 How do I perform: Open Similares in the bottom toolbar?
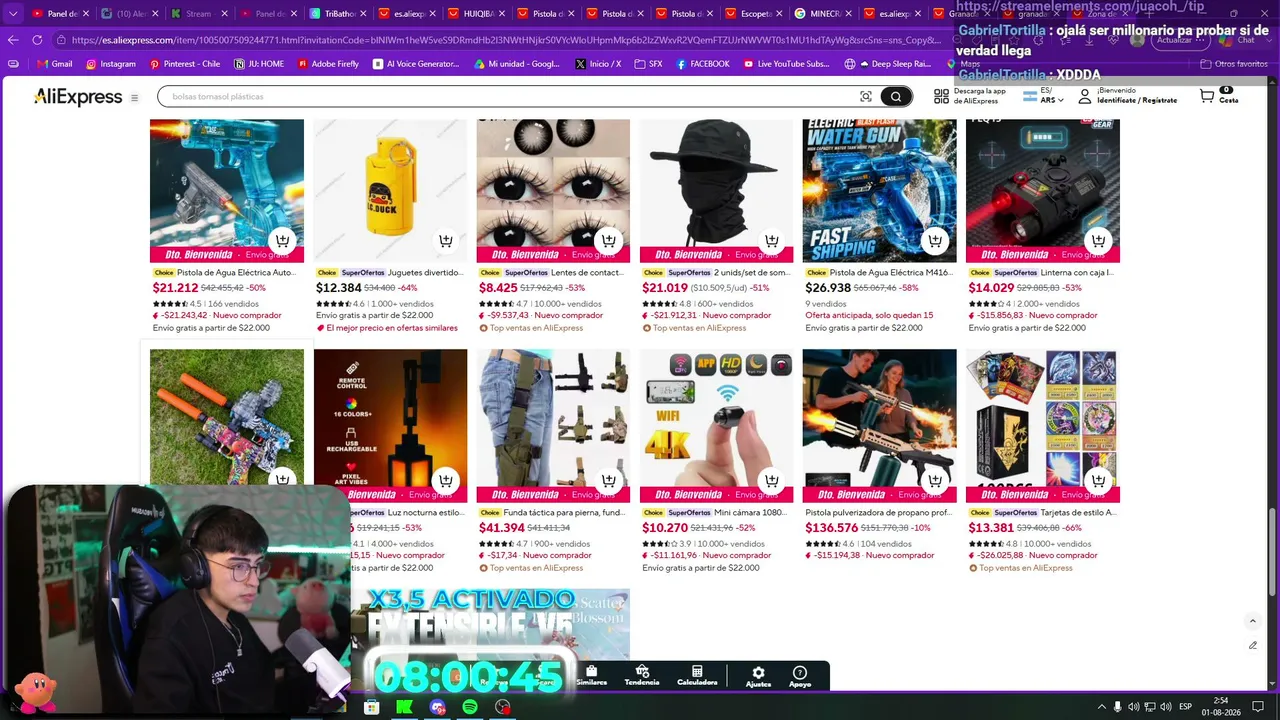[591, 676]
